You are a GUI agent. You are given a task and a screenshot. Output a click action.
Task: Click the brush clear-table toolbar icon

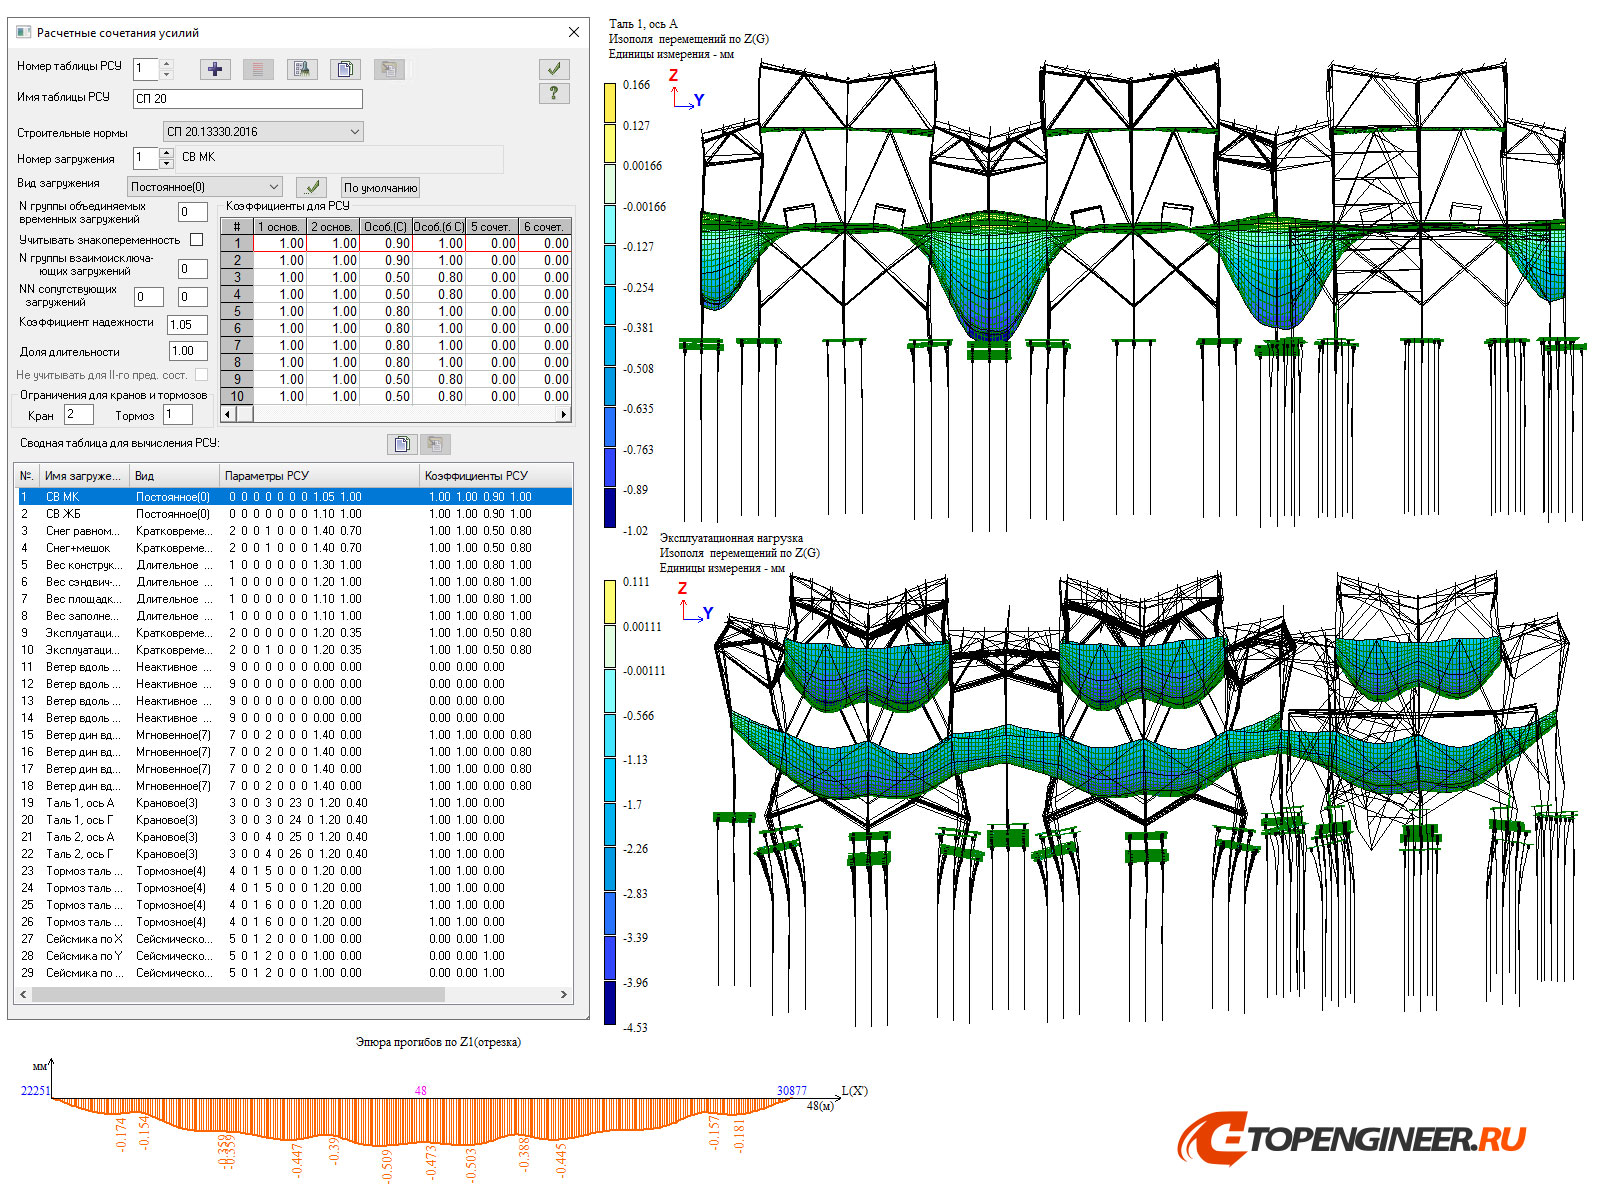(x=302, y=69)
